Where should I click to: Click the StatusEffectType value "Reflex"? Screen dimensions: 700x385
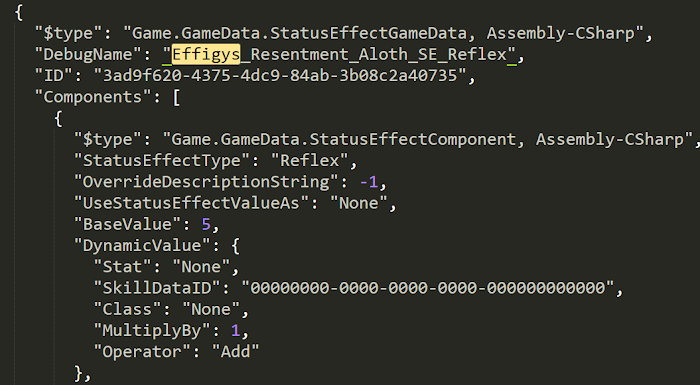pos(309,160)
